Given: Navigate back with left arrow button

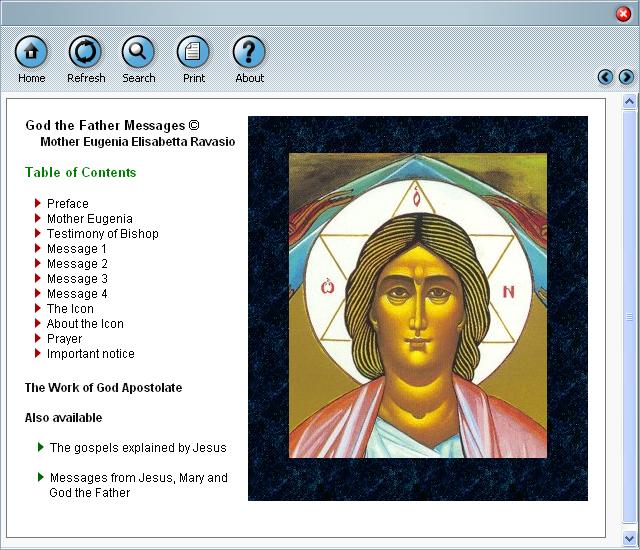Looking at the screenshot, I should tap(605, 77).
